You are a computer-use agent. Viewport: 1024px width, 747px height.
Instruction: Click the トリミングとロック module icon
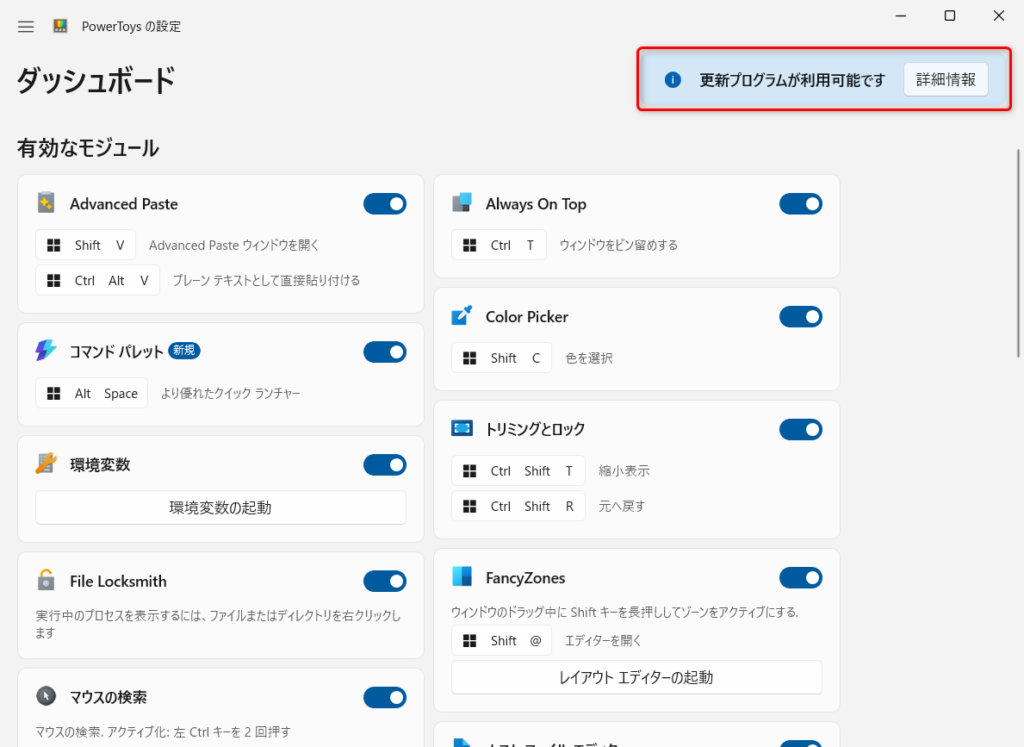click(462, 428)
